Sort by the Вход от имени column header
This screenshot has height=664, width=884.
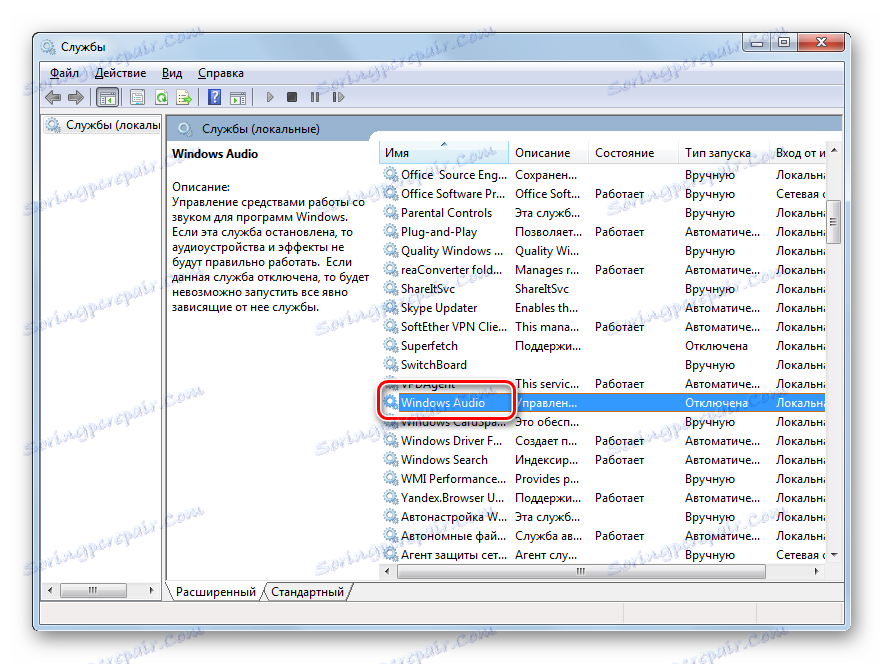click(x=798, y=153)
